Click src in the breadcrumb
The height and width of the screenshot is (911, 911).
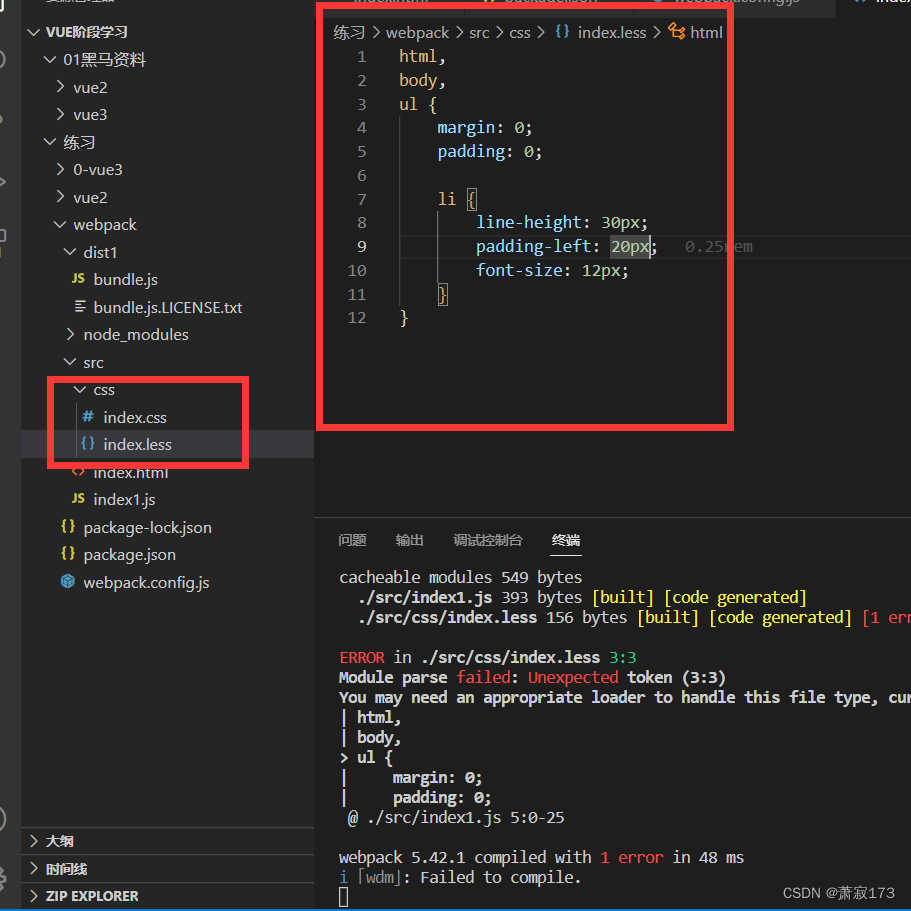click(x=479, y=33)
